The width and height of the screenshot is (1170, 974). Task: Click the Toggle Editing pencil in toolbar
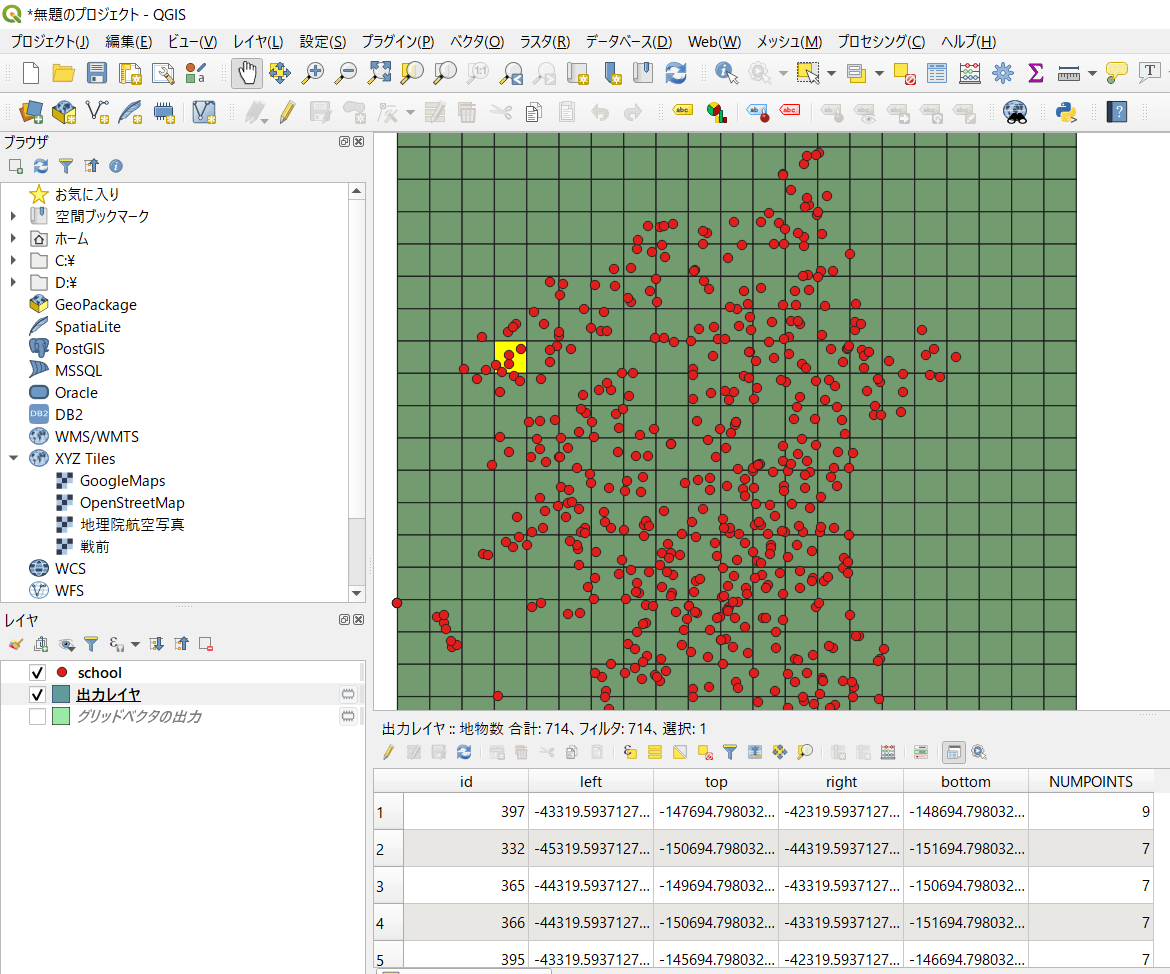pyautogui.click(x=287, y=113)
